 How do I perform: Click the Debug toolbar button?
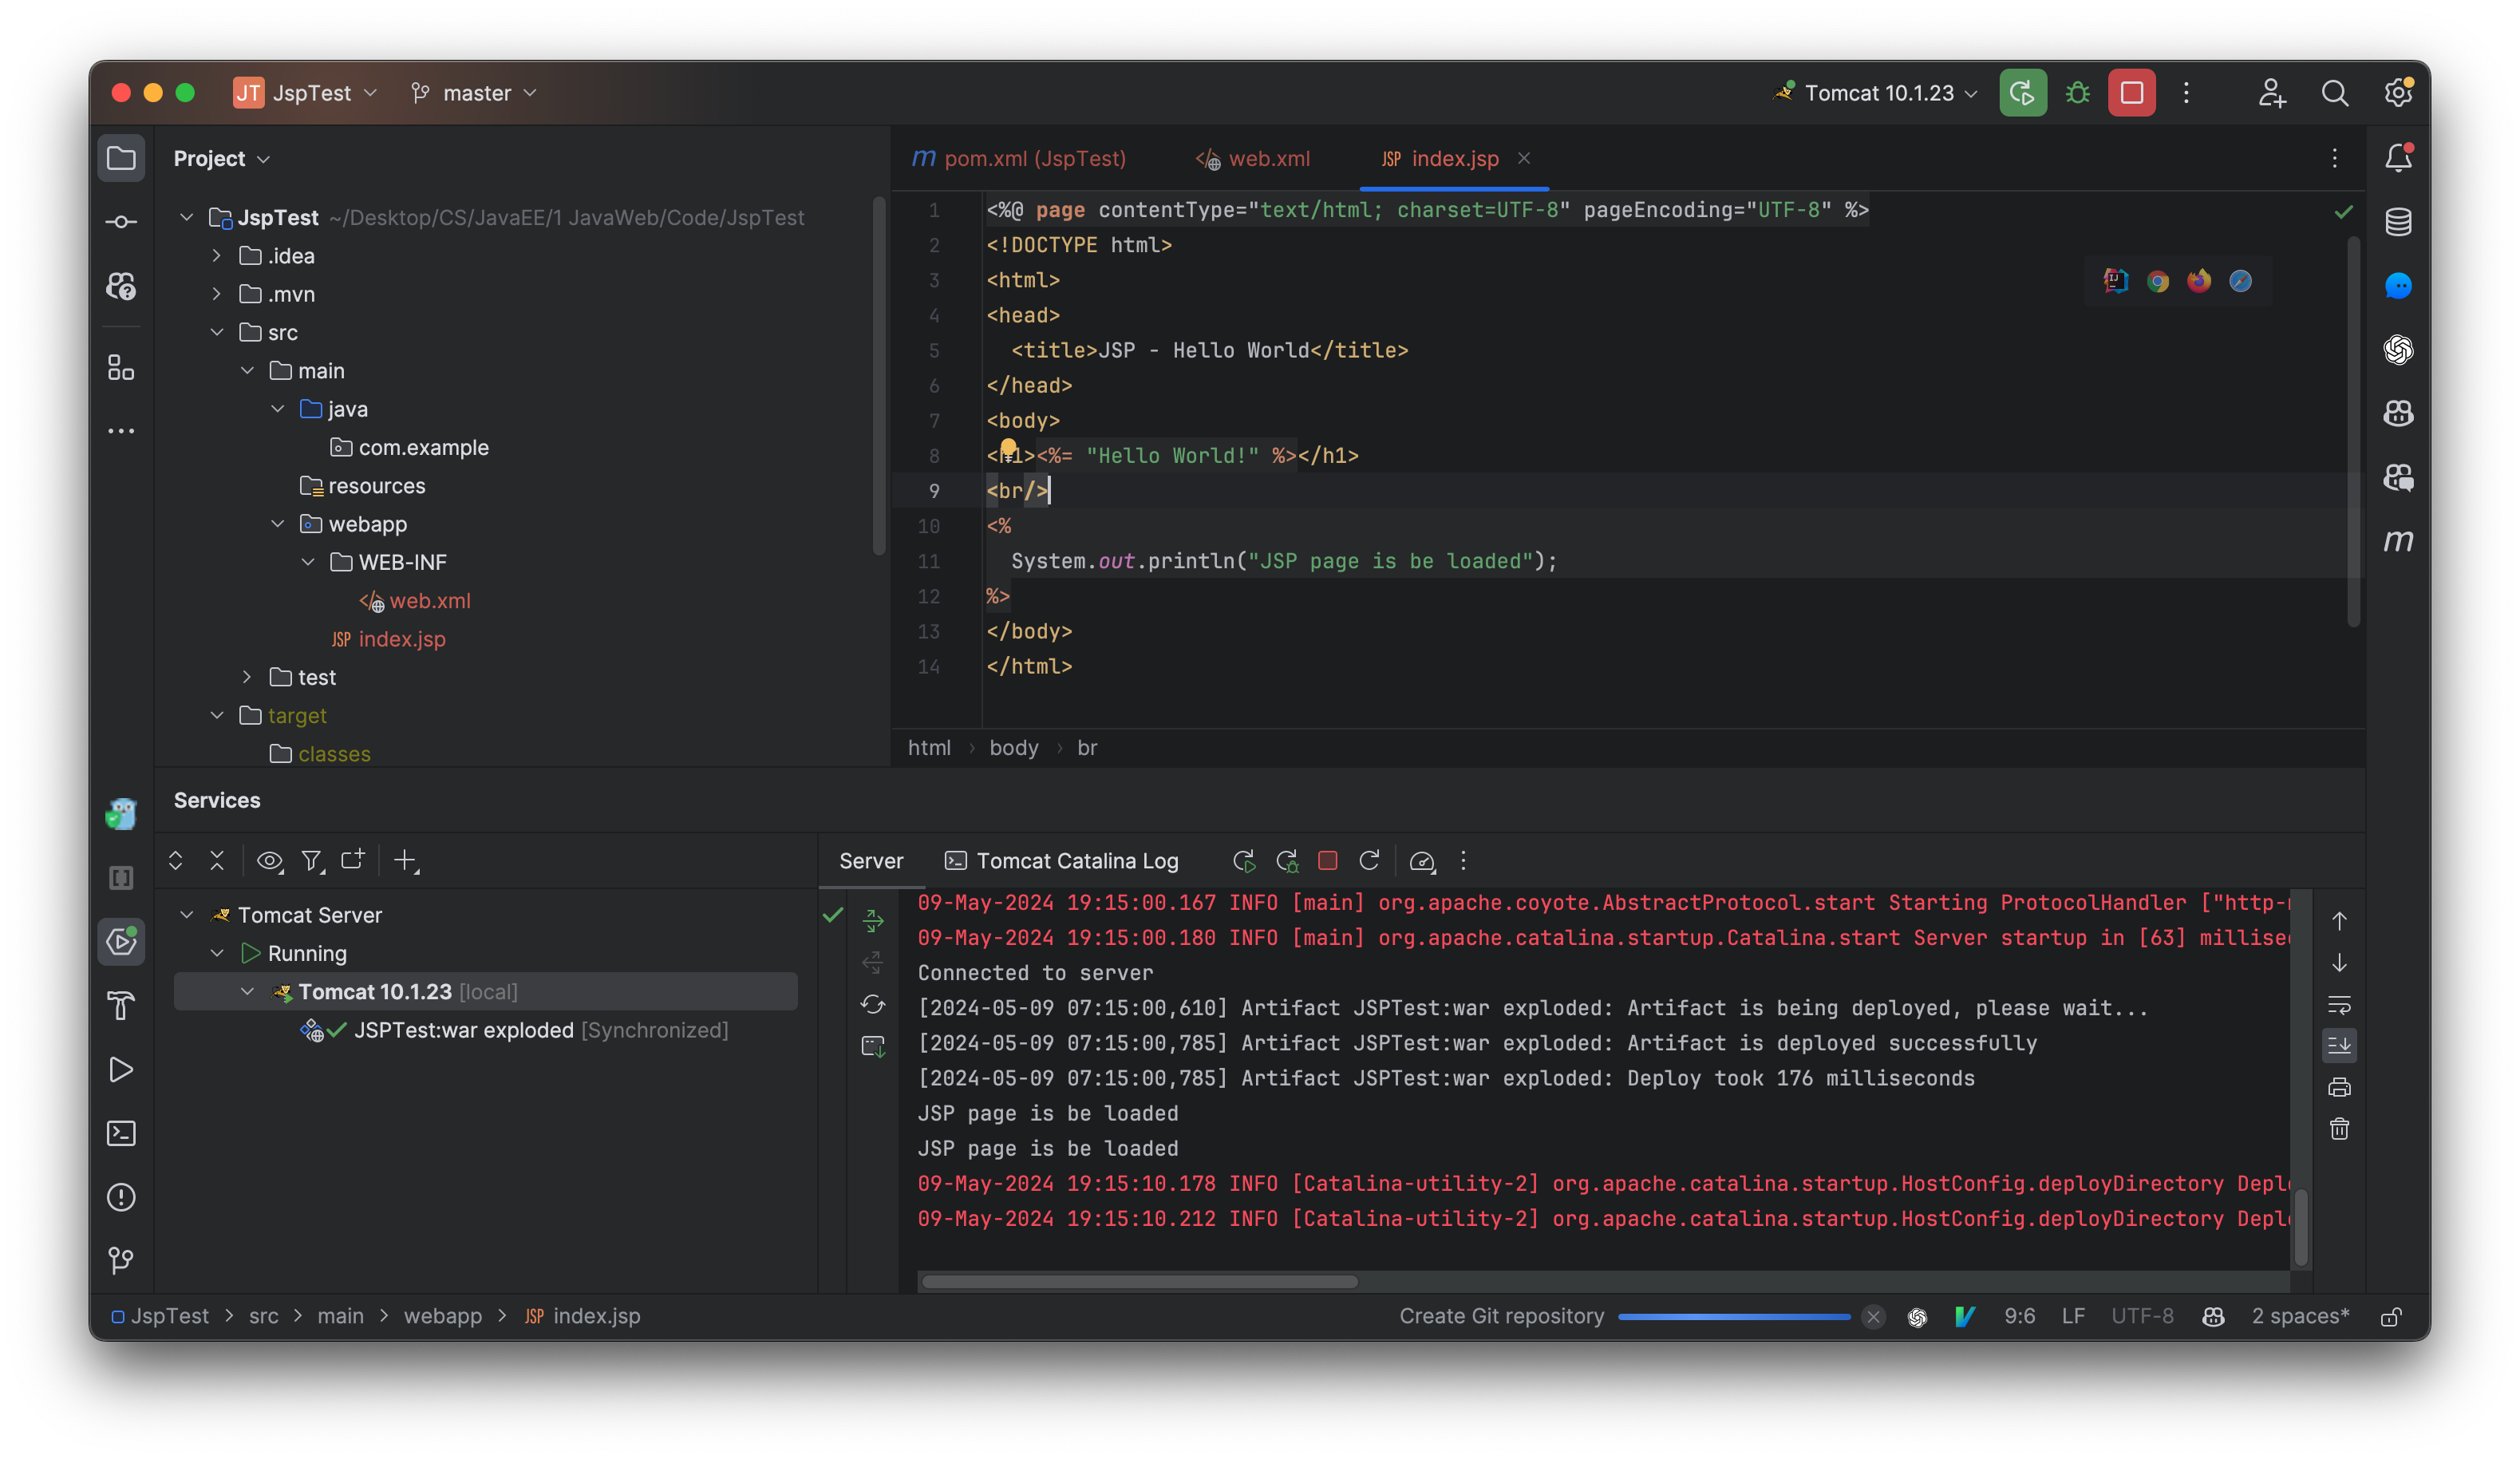pyautogui.click(x=2077, y=92)
